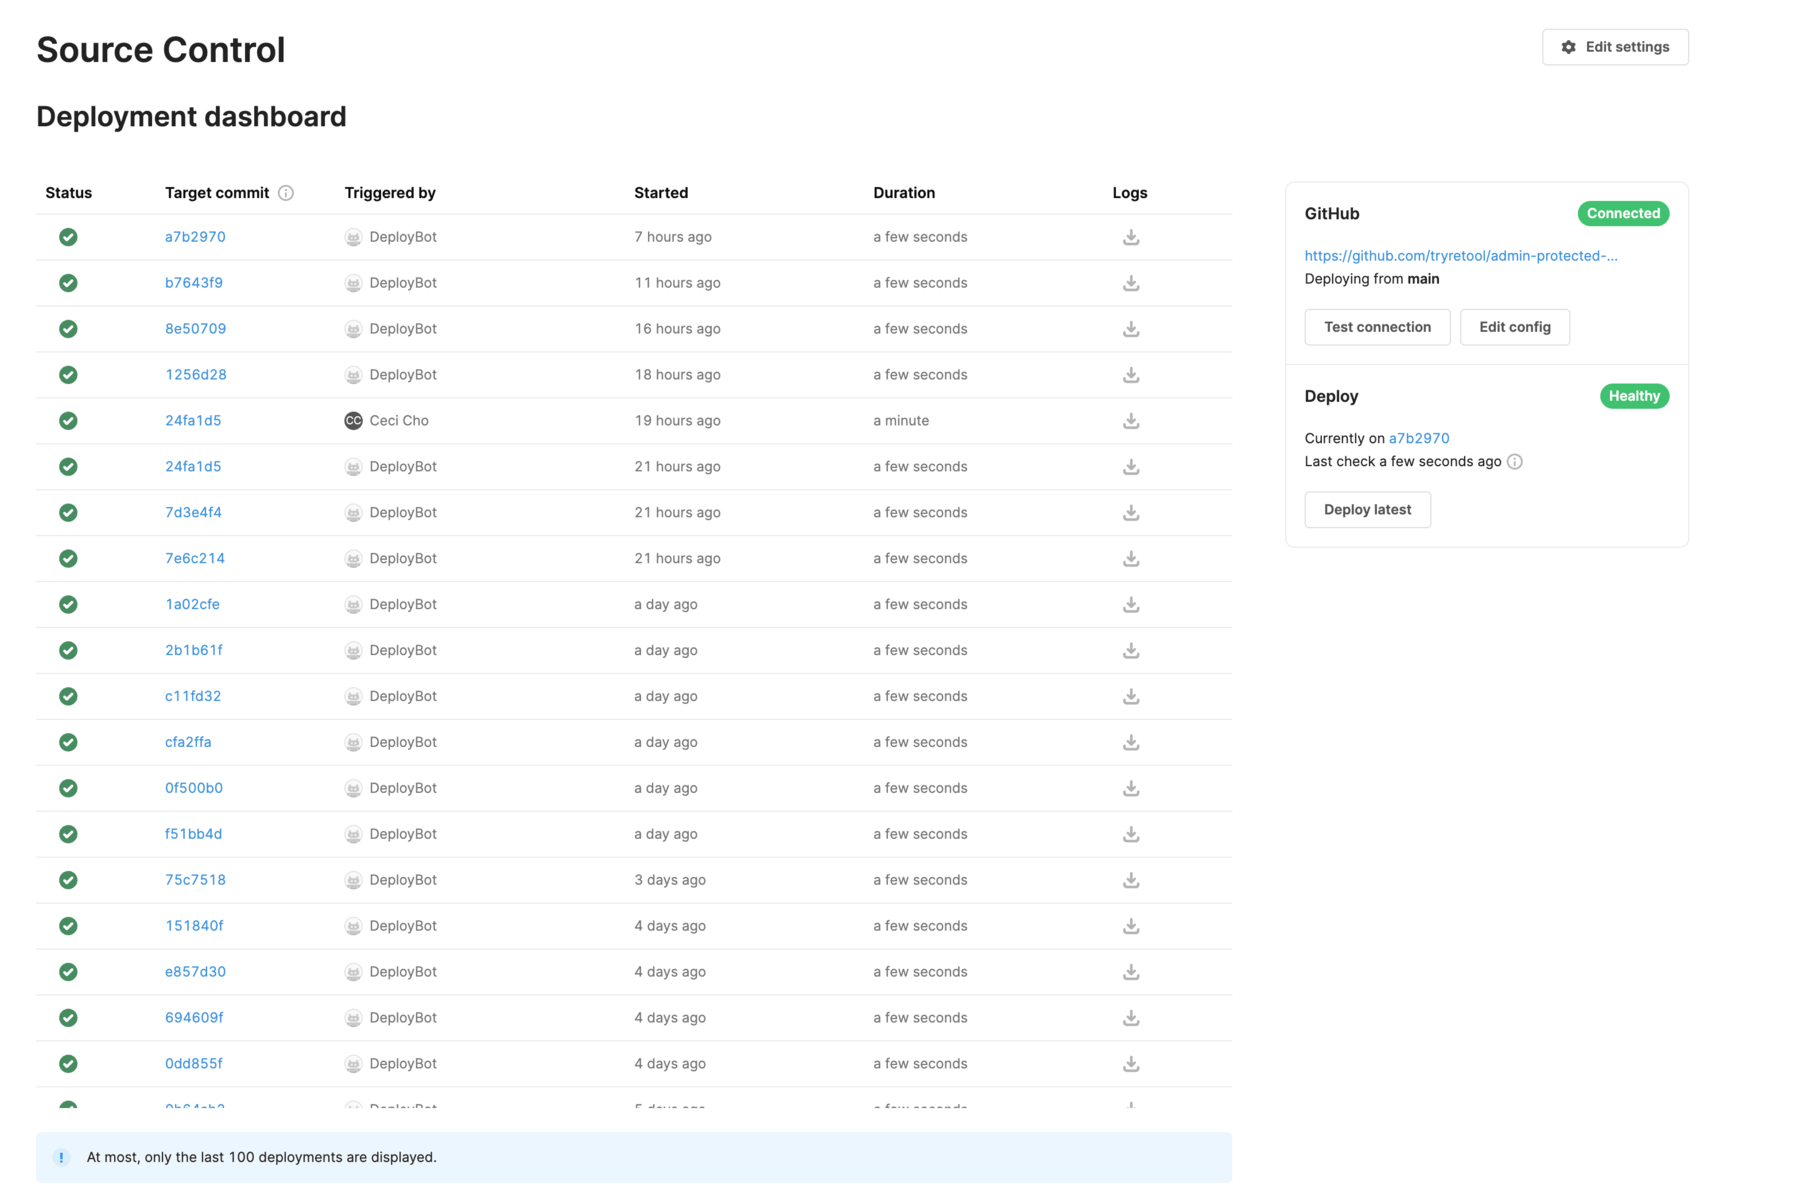Click success status icon for a7b2970
The height and width of the screenshot is (1193, 1800).
coord(68,237)
